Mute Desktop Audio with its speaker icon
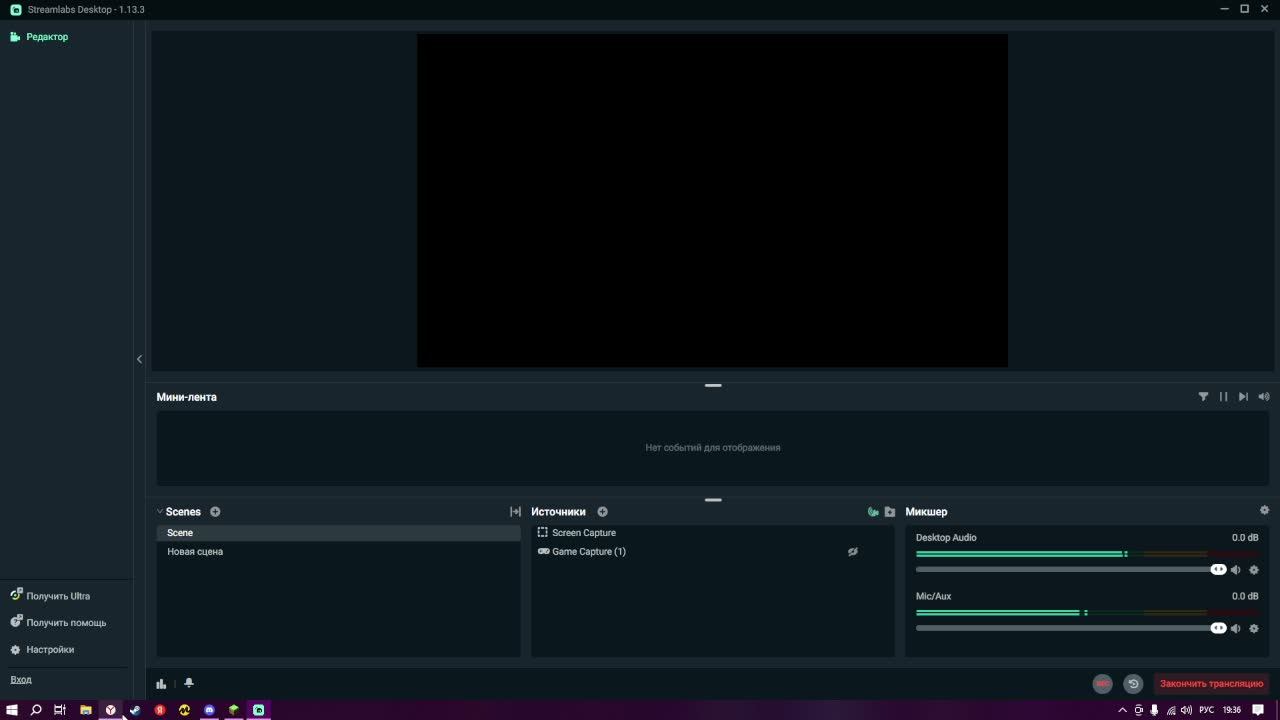Screen dimensions: 1280x720 pyautogui.click(x=1236, y=570)
